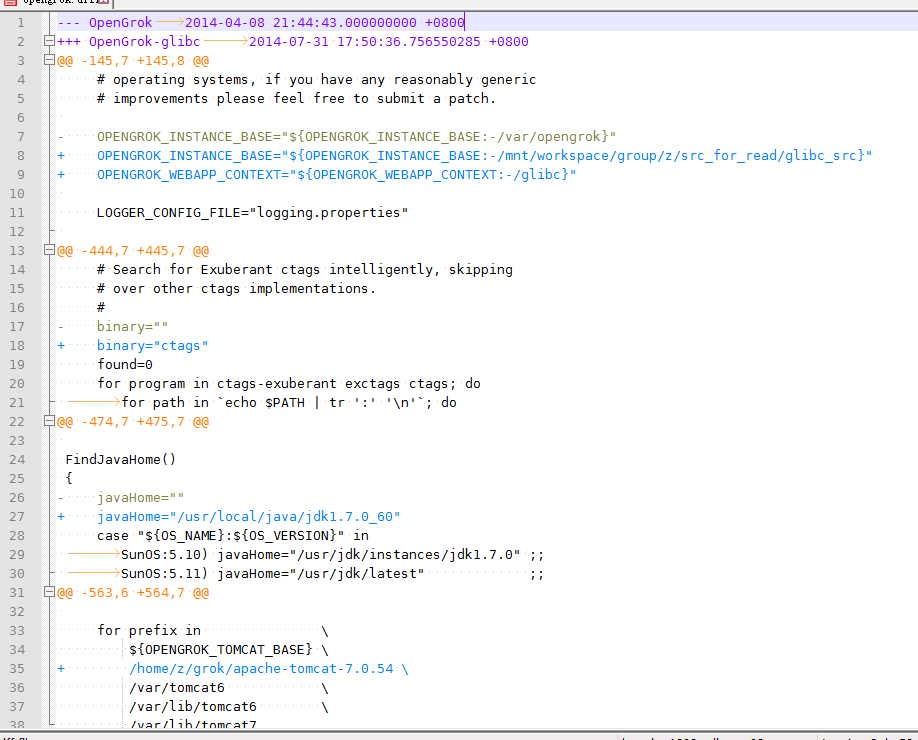Click the 'LOGGER_CONFIG_FILE="logging.properties"' line
This screenshot has width=918, height=740.
coord(252,213)
